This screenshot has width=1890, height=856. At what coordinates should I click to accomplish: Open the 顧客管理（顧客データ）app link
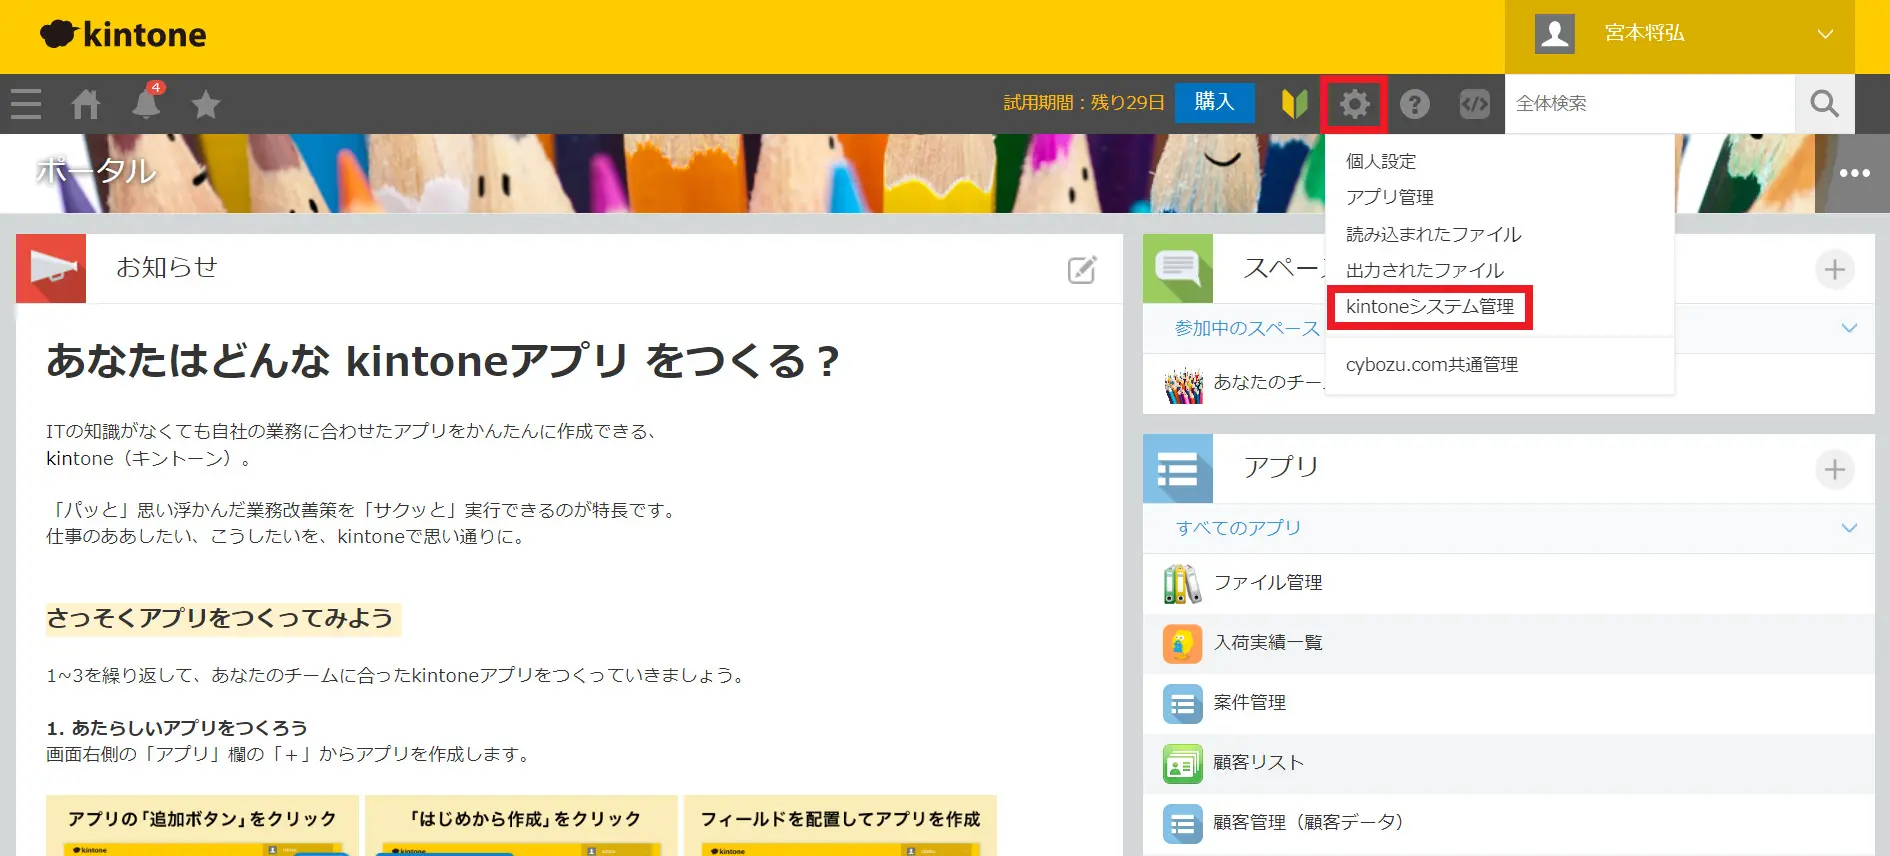tap(1309, 823)
